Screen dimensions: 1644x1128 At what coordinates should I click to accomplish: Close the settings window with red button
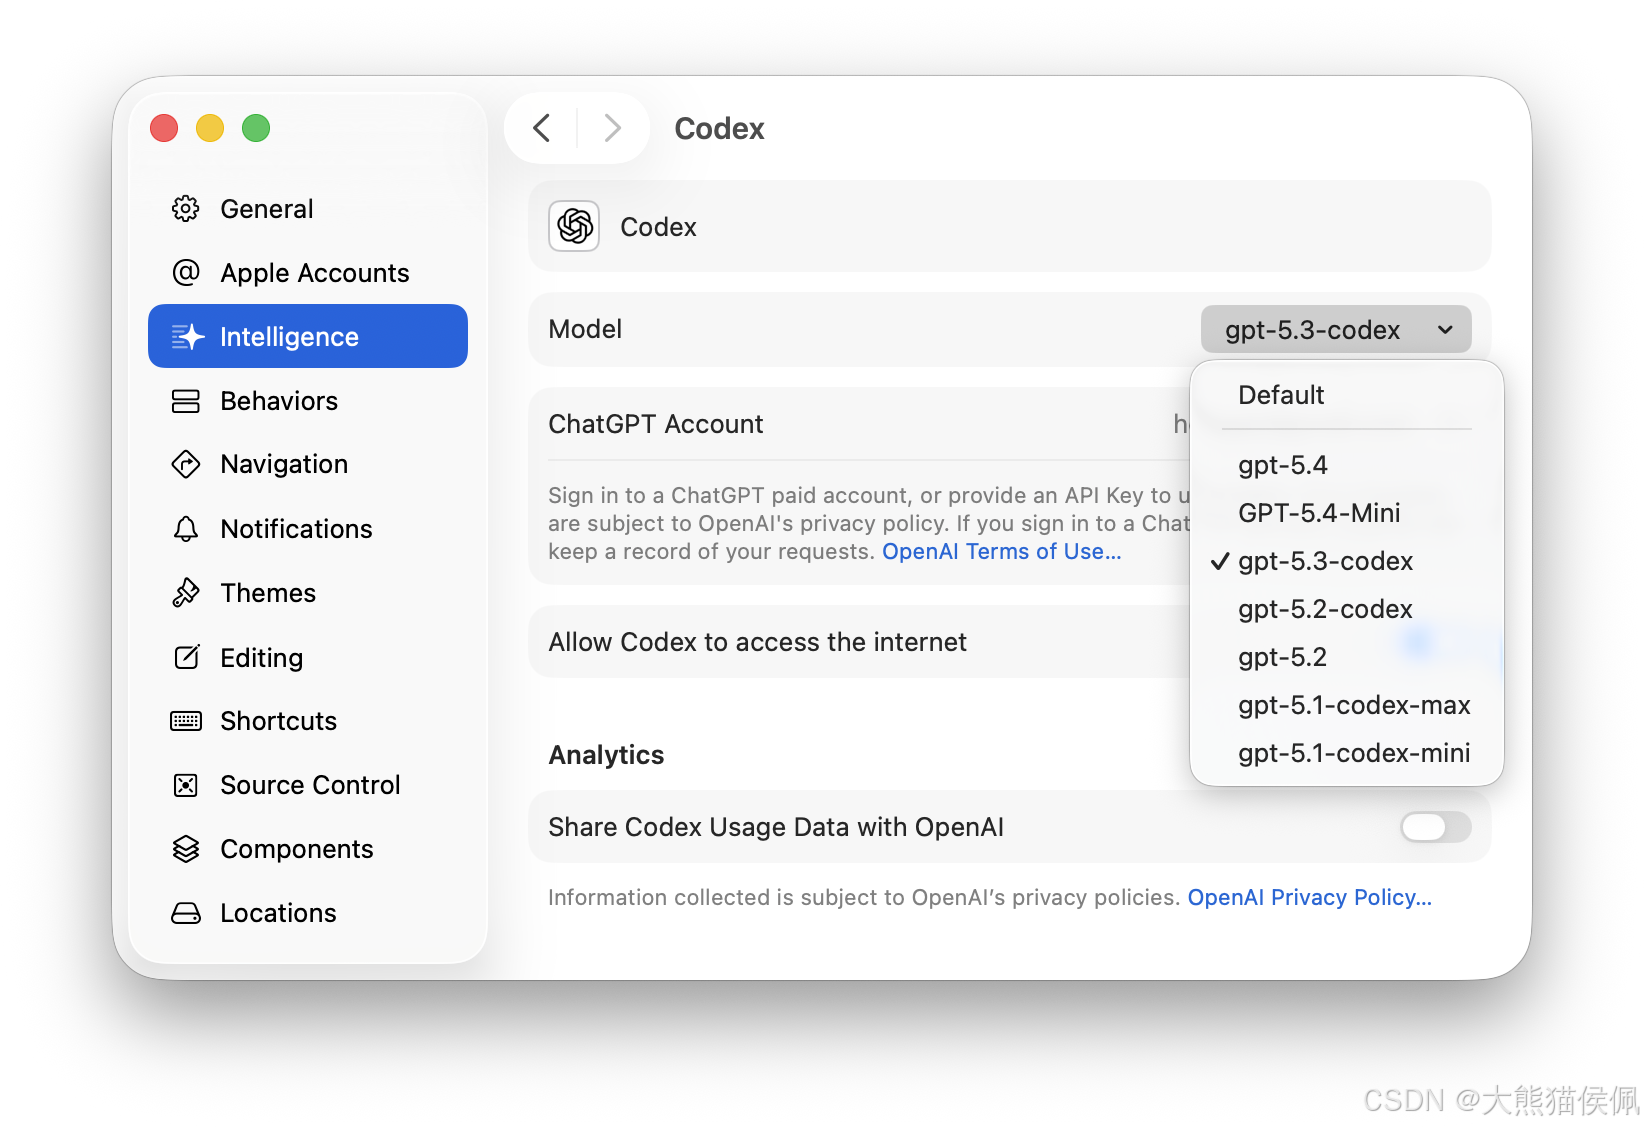click(x=164, y=128)
